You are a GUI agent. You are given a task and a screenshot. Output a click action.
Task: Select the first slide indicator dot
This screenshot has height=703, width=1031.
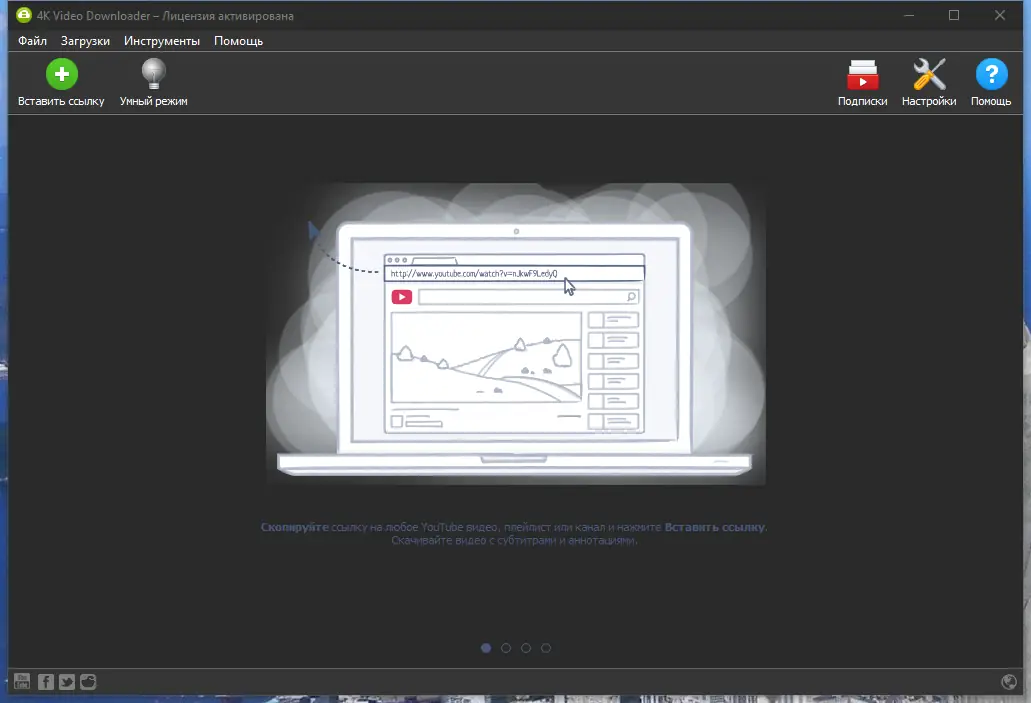click(x=486, y=648)
